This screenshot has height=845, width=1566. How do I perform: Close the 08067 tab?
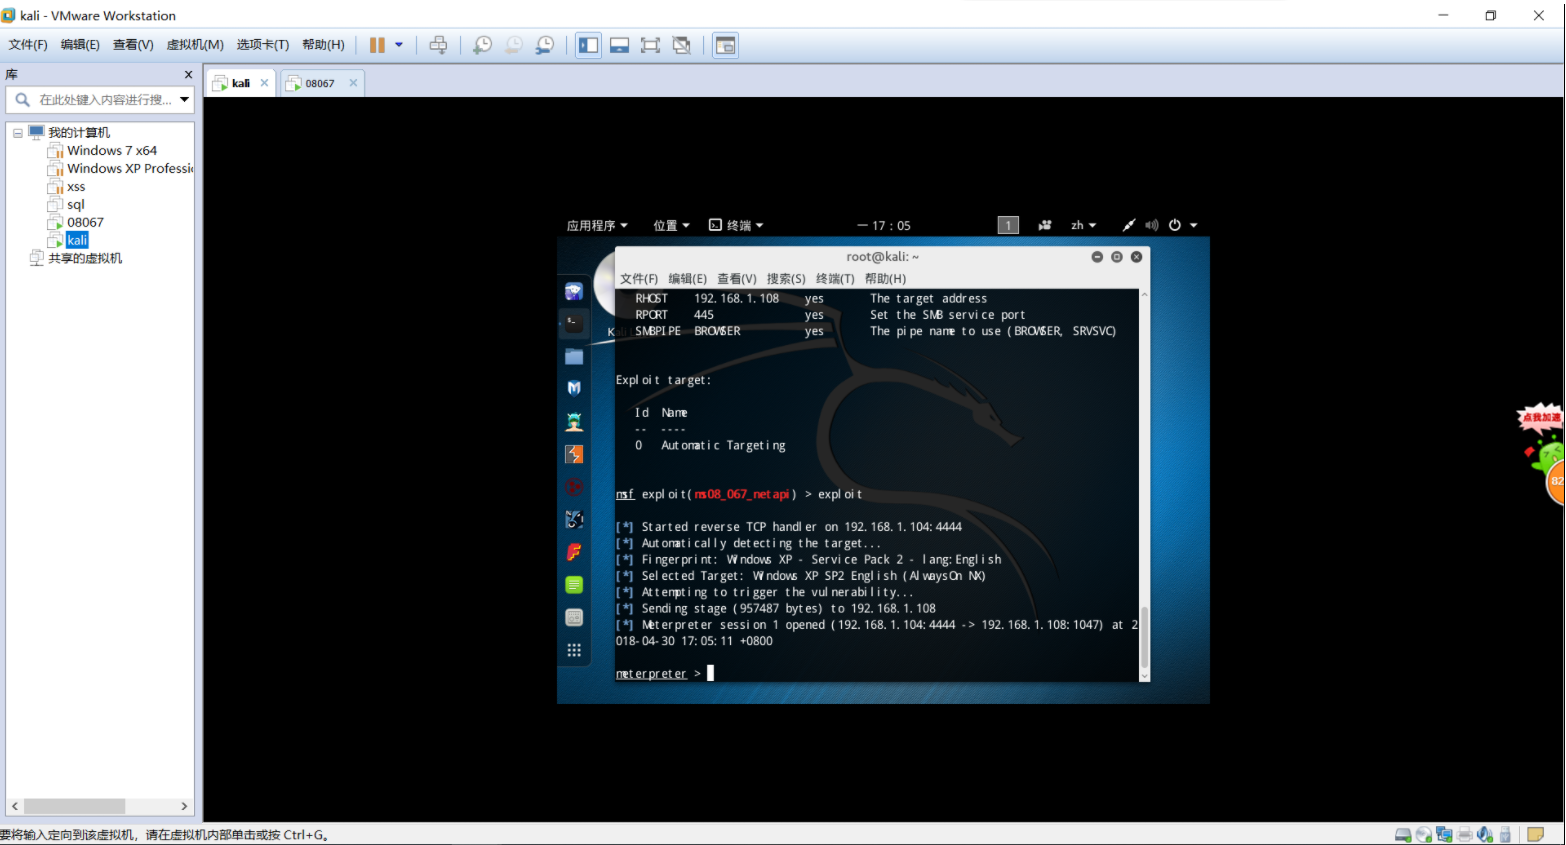point(353,83)
